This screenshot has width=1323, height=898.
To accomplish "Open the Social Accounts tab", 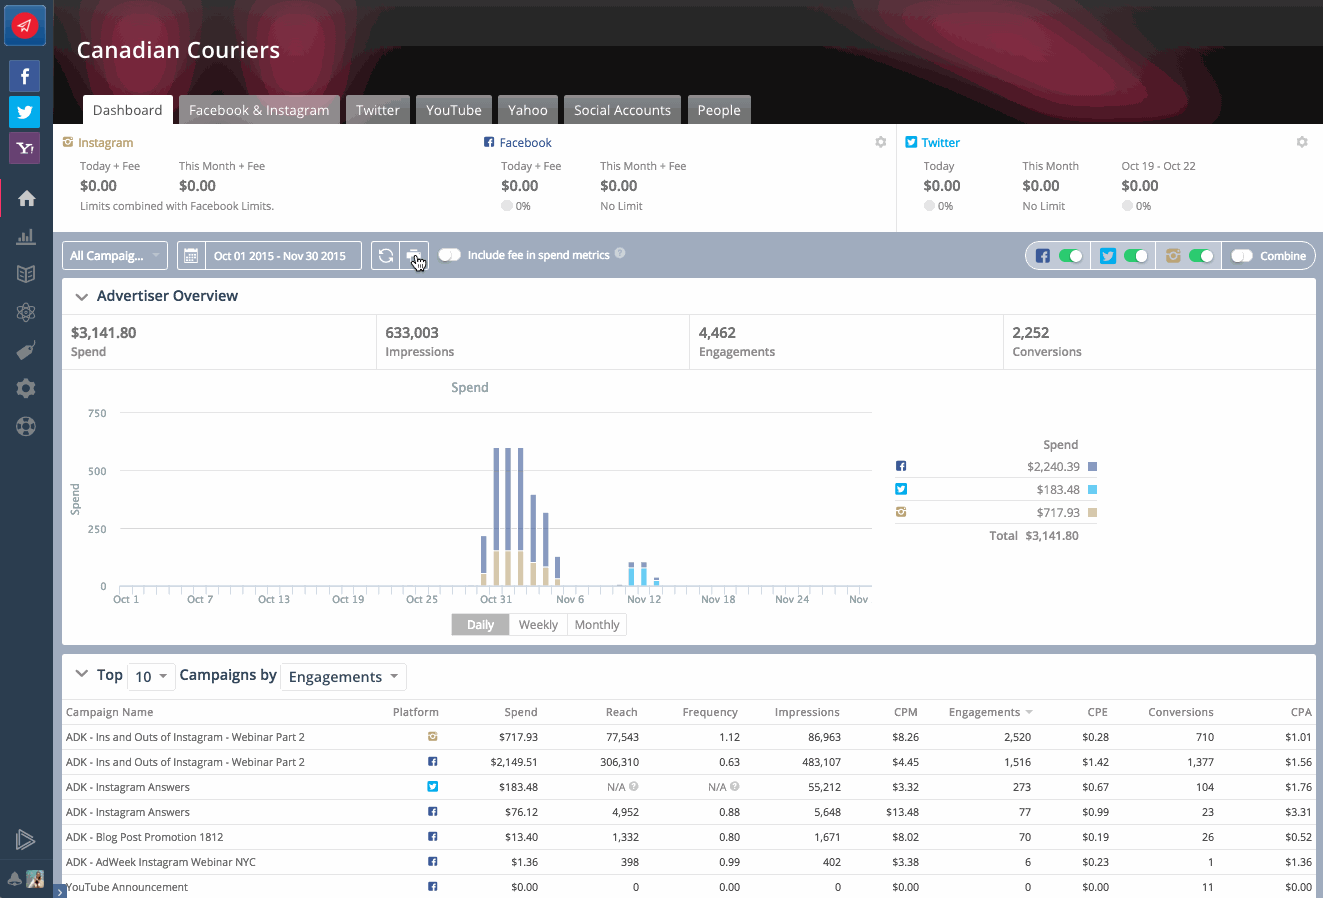I will (622, 110).
